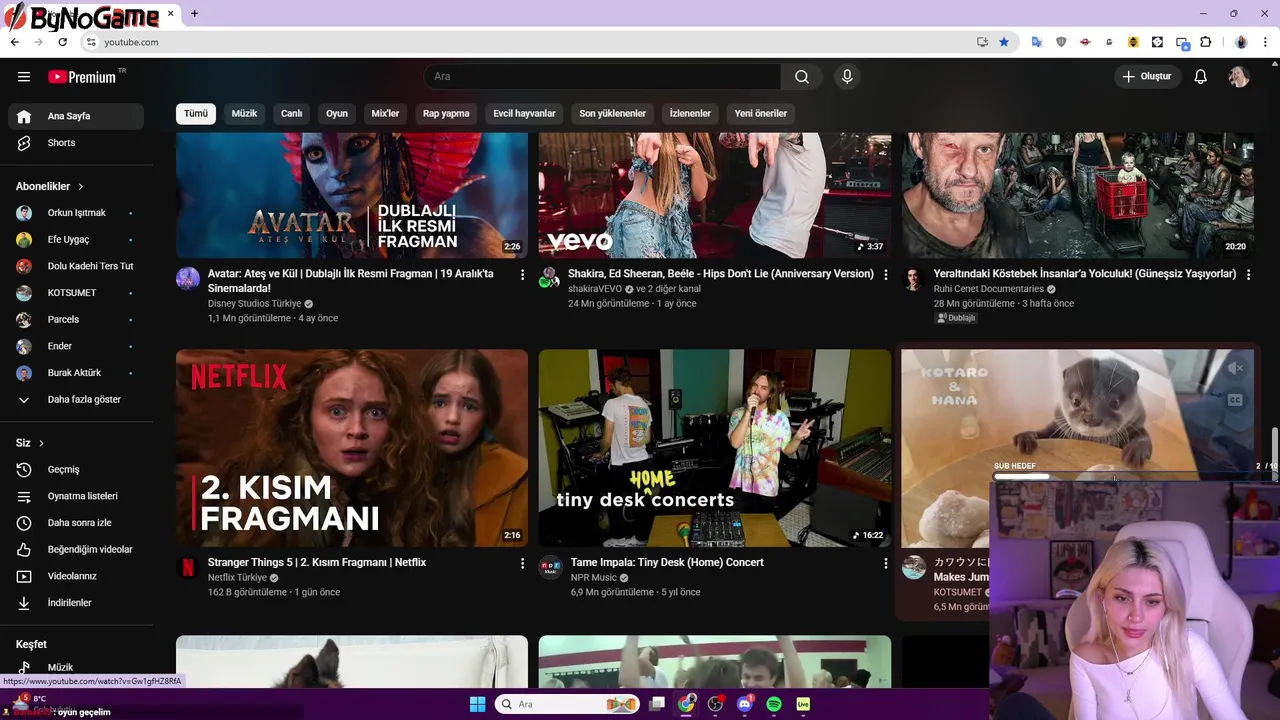Expand the Abonelikler section header
Image resolution: width=1280 pixels, height=720 pixels.
[x=50, y=186]
